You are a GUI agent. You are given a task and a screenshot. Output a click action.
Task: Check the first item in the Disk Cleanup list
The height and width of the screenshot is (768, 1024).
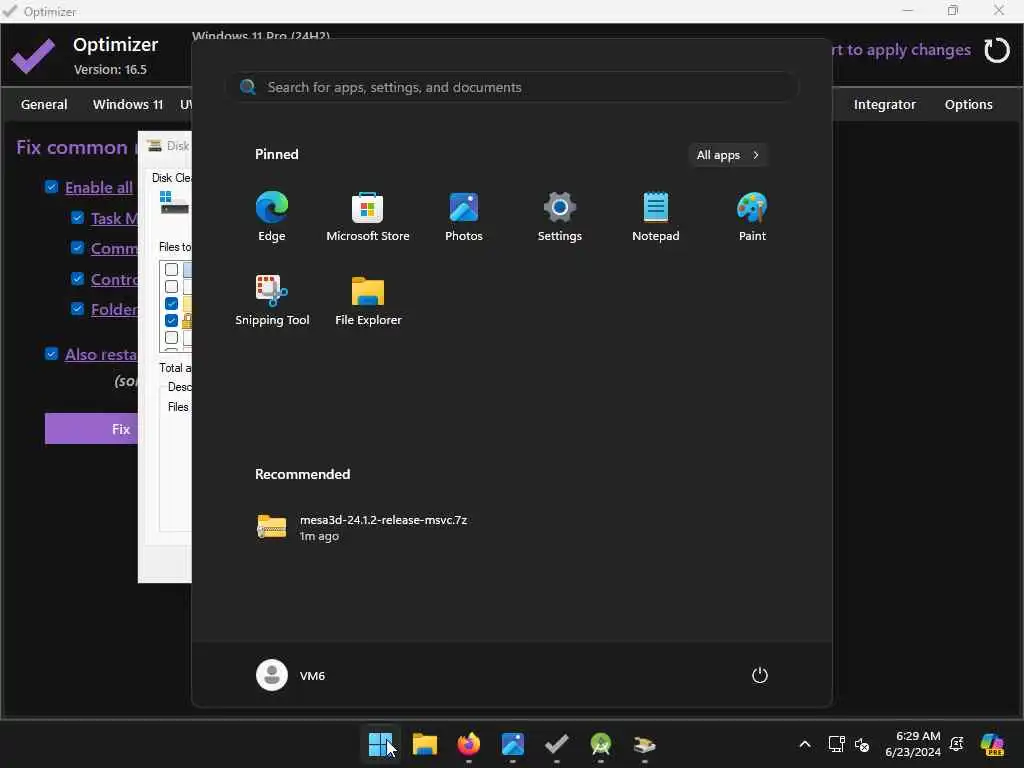[x=171, y=269]
